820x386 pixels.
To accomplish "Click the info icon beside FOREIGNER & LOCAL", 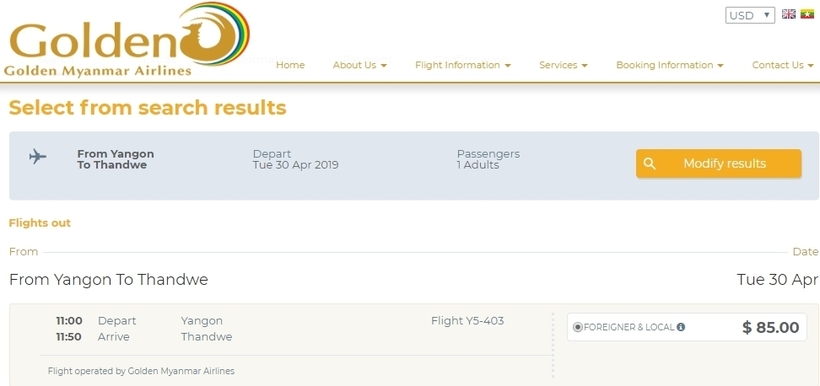I will [680, 327].
